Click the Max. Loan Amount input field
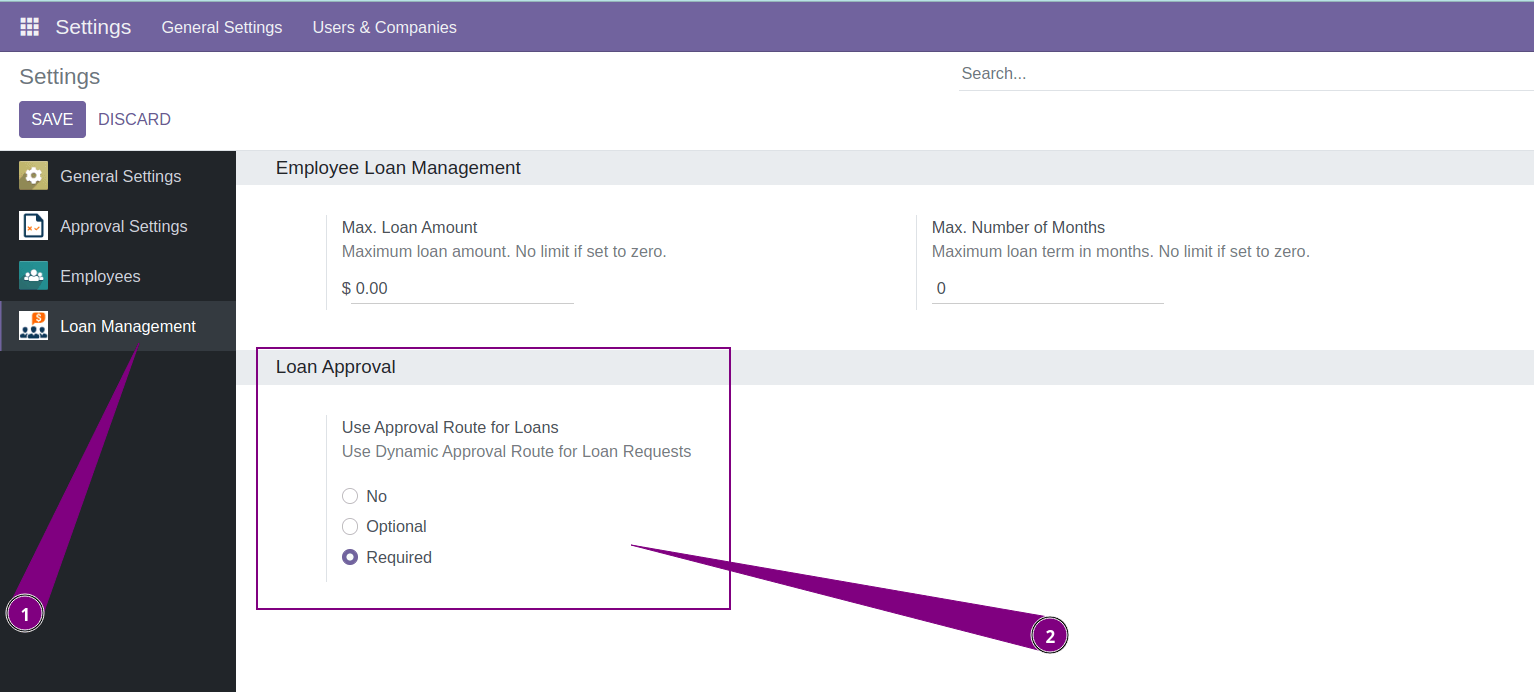Screen dimensions: 1534x692 (x=460, y=288)
